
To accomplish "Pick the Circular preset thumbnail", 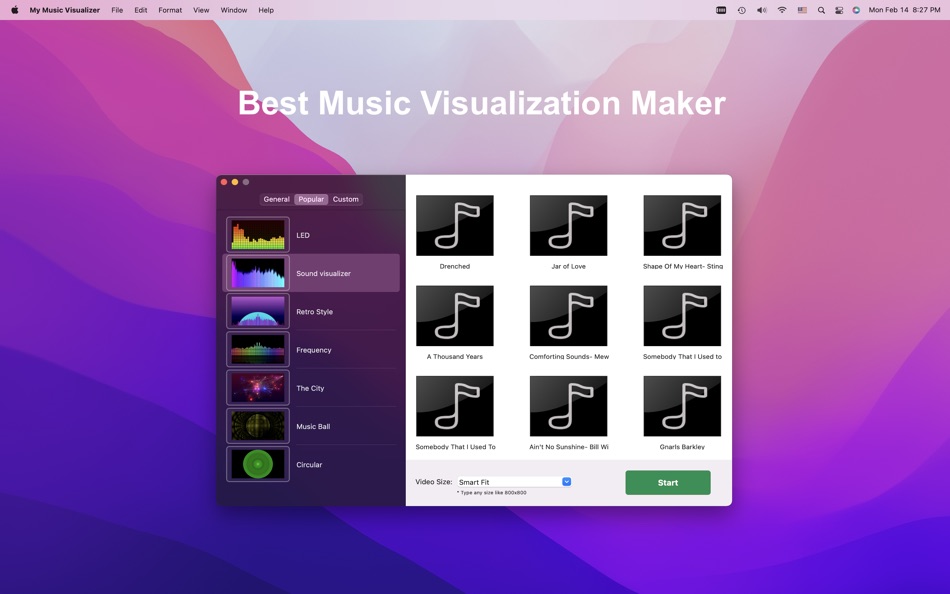I will tap(257, 464).
